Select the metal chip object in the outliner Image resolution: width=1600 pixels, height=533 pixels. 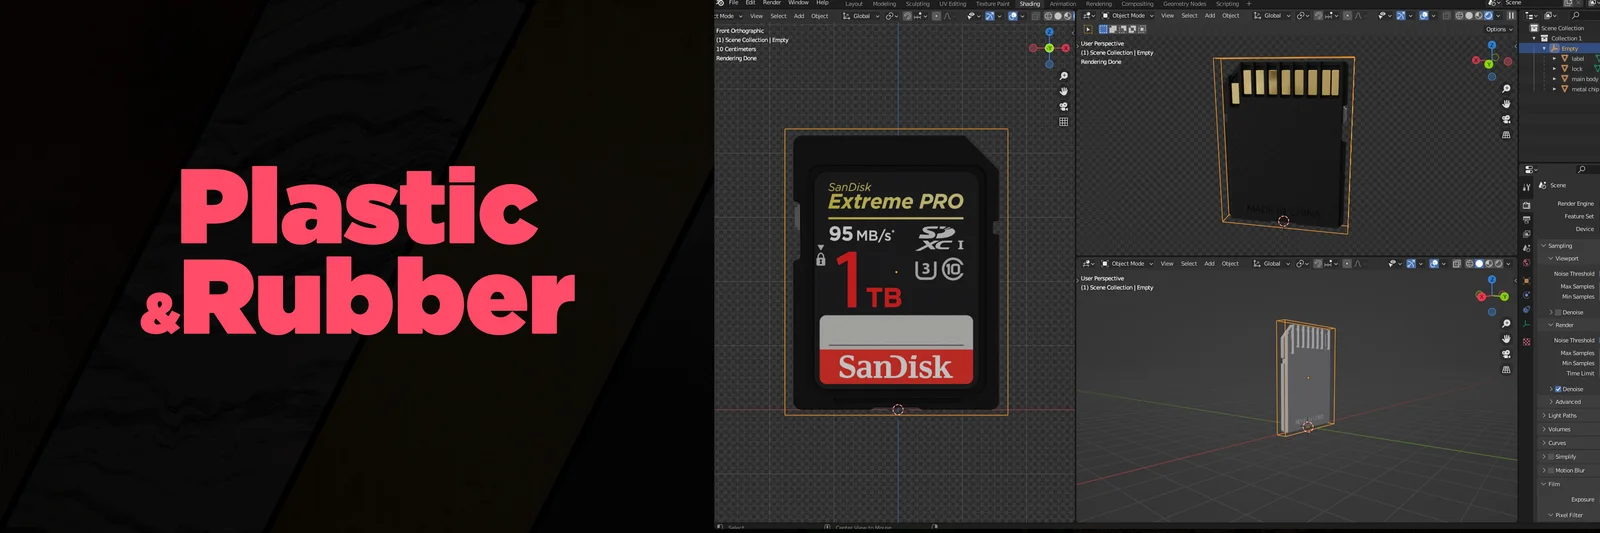point(1585,89)
